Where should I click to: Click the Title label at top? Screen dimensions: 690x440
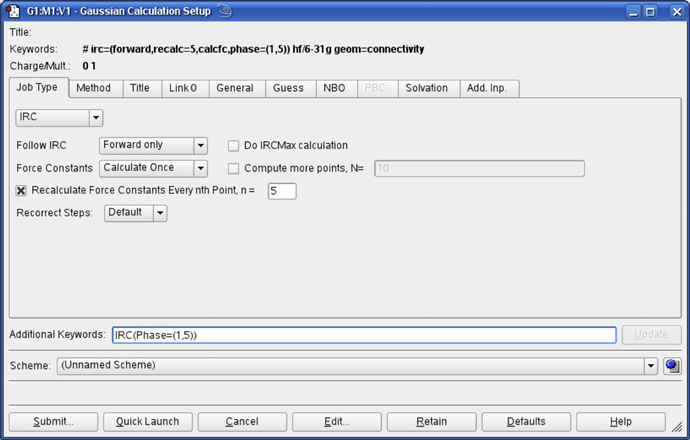click(x=20, y=32)
